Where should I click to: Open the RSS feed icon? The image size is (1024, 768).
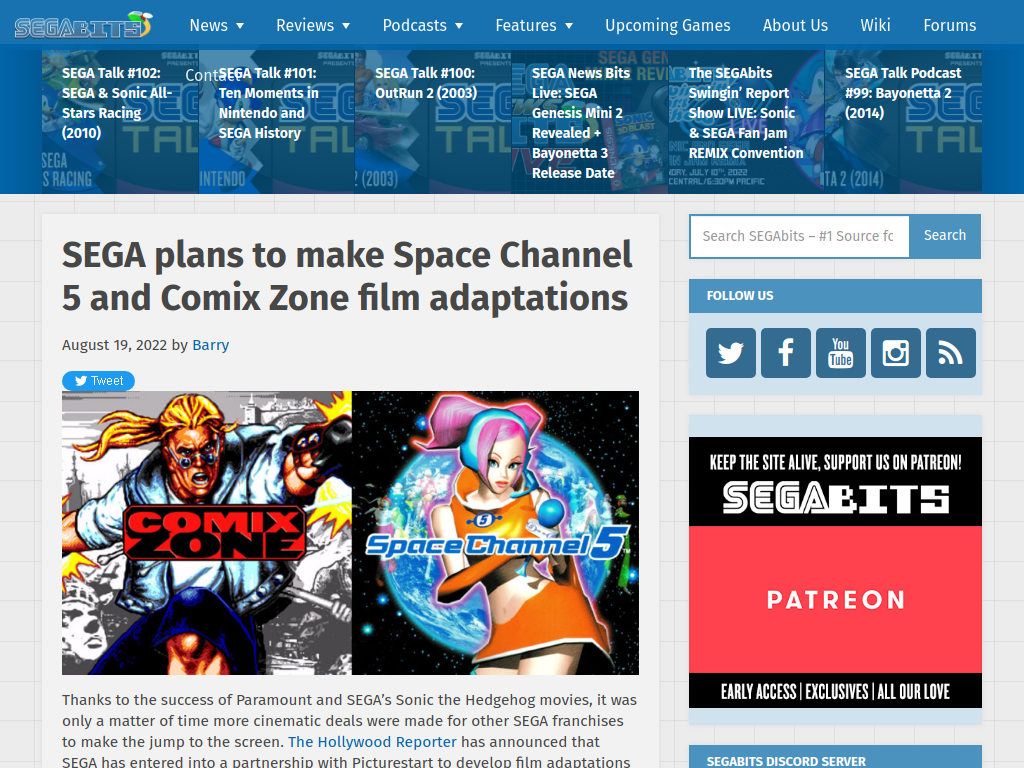[951, 353]
